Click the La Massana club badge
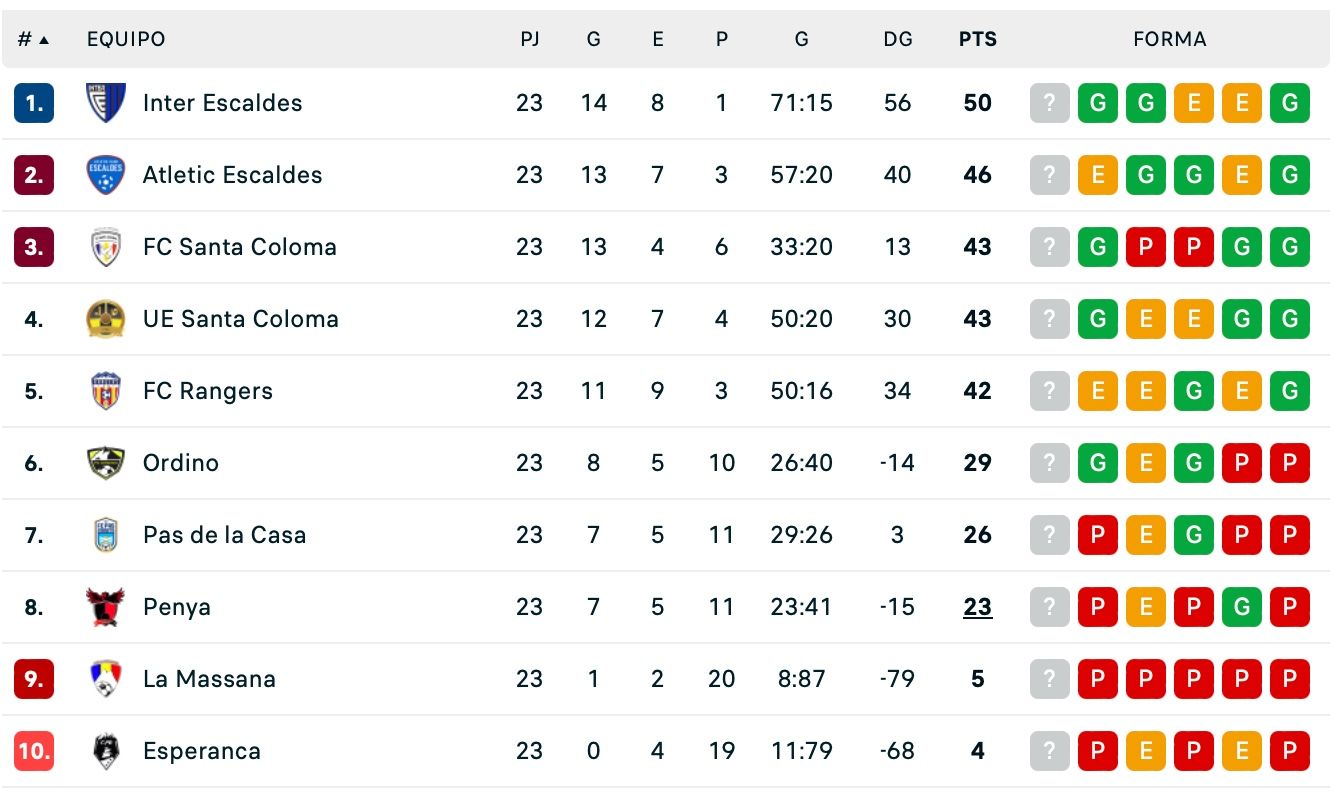Image resolution: width=1336 pixels, height=796 pixels. 105,678
